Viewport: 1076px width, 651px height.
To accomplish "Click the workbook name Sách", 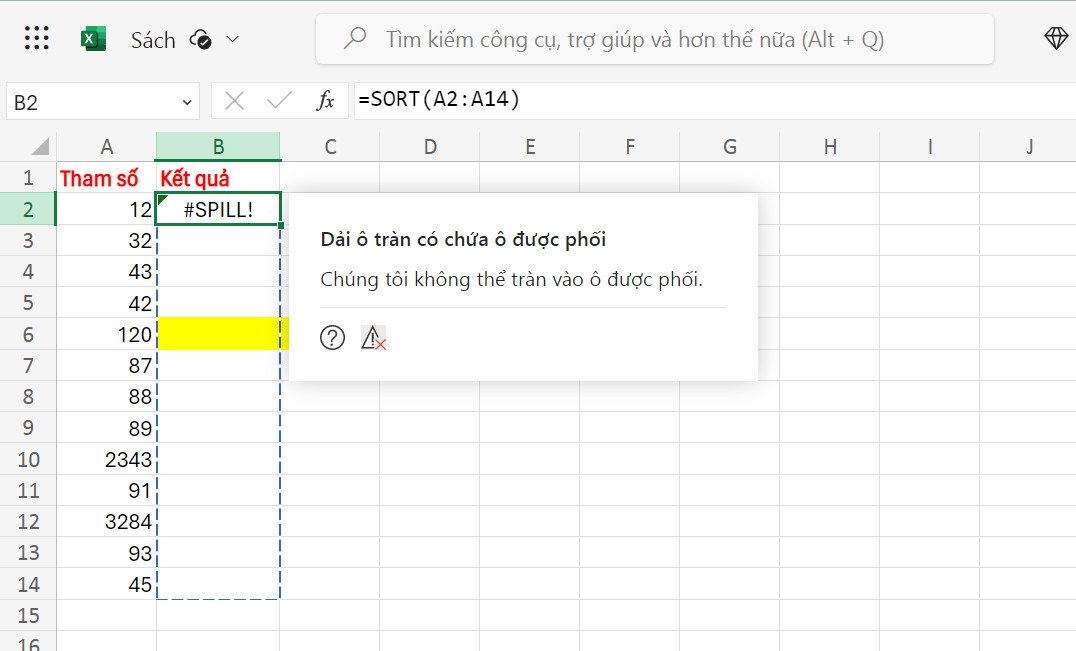I will pos(153,40).
